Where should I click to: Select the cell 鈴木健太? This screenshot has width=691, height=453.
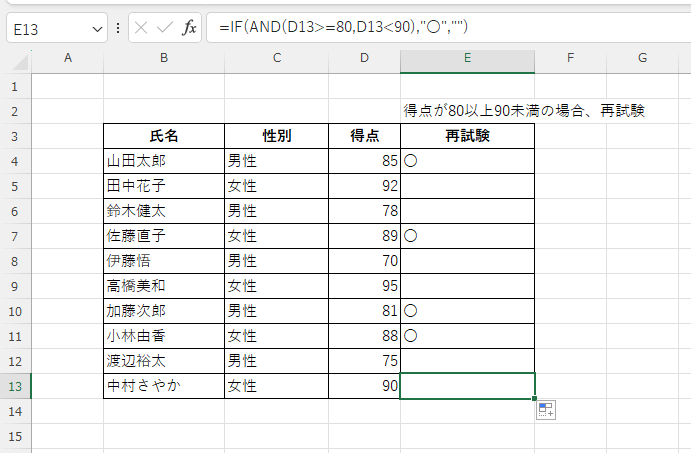(x=164, y=211)
